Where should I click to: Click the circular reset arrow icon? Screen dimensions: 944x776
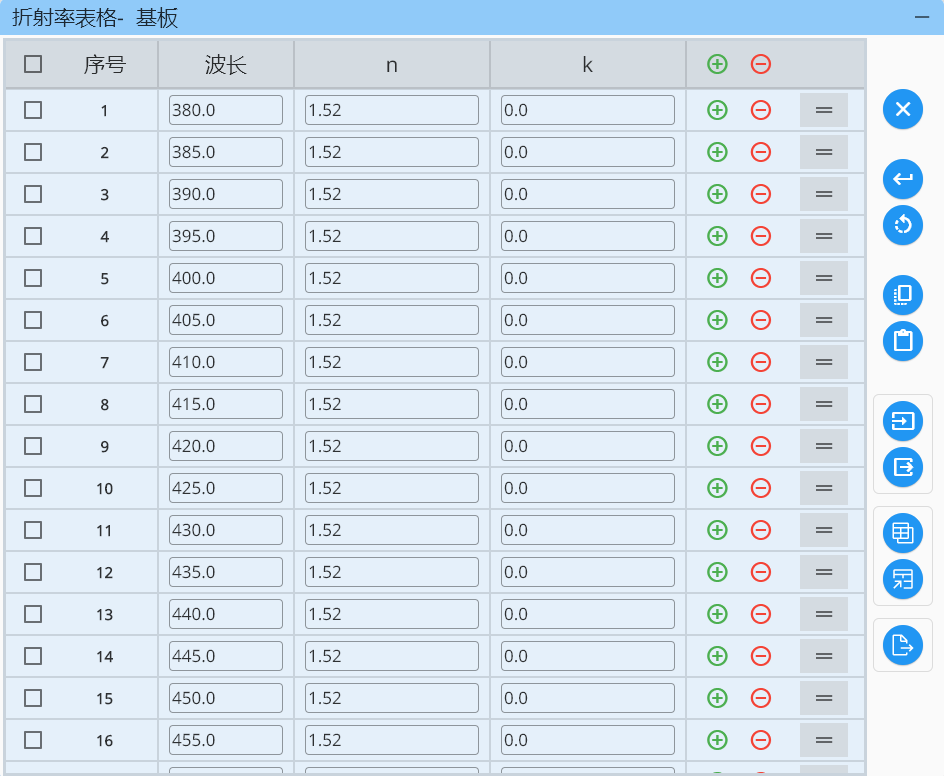[x=903, y=225]
